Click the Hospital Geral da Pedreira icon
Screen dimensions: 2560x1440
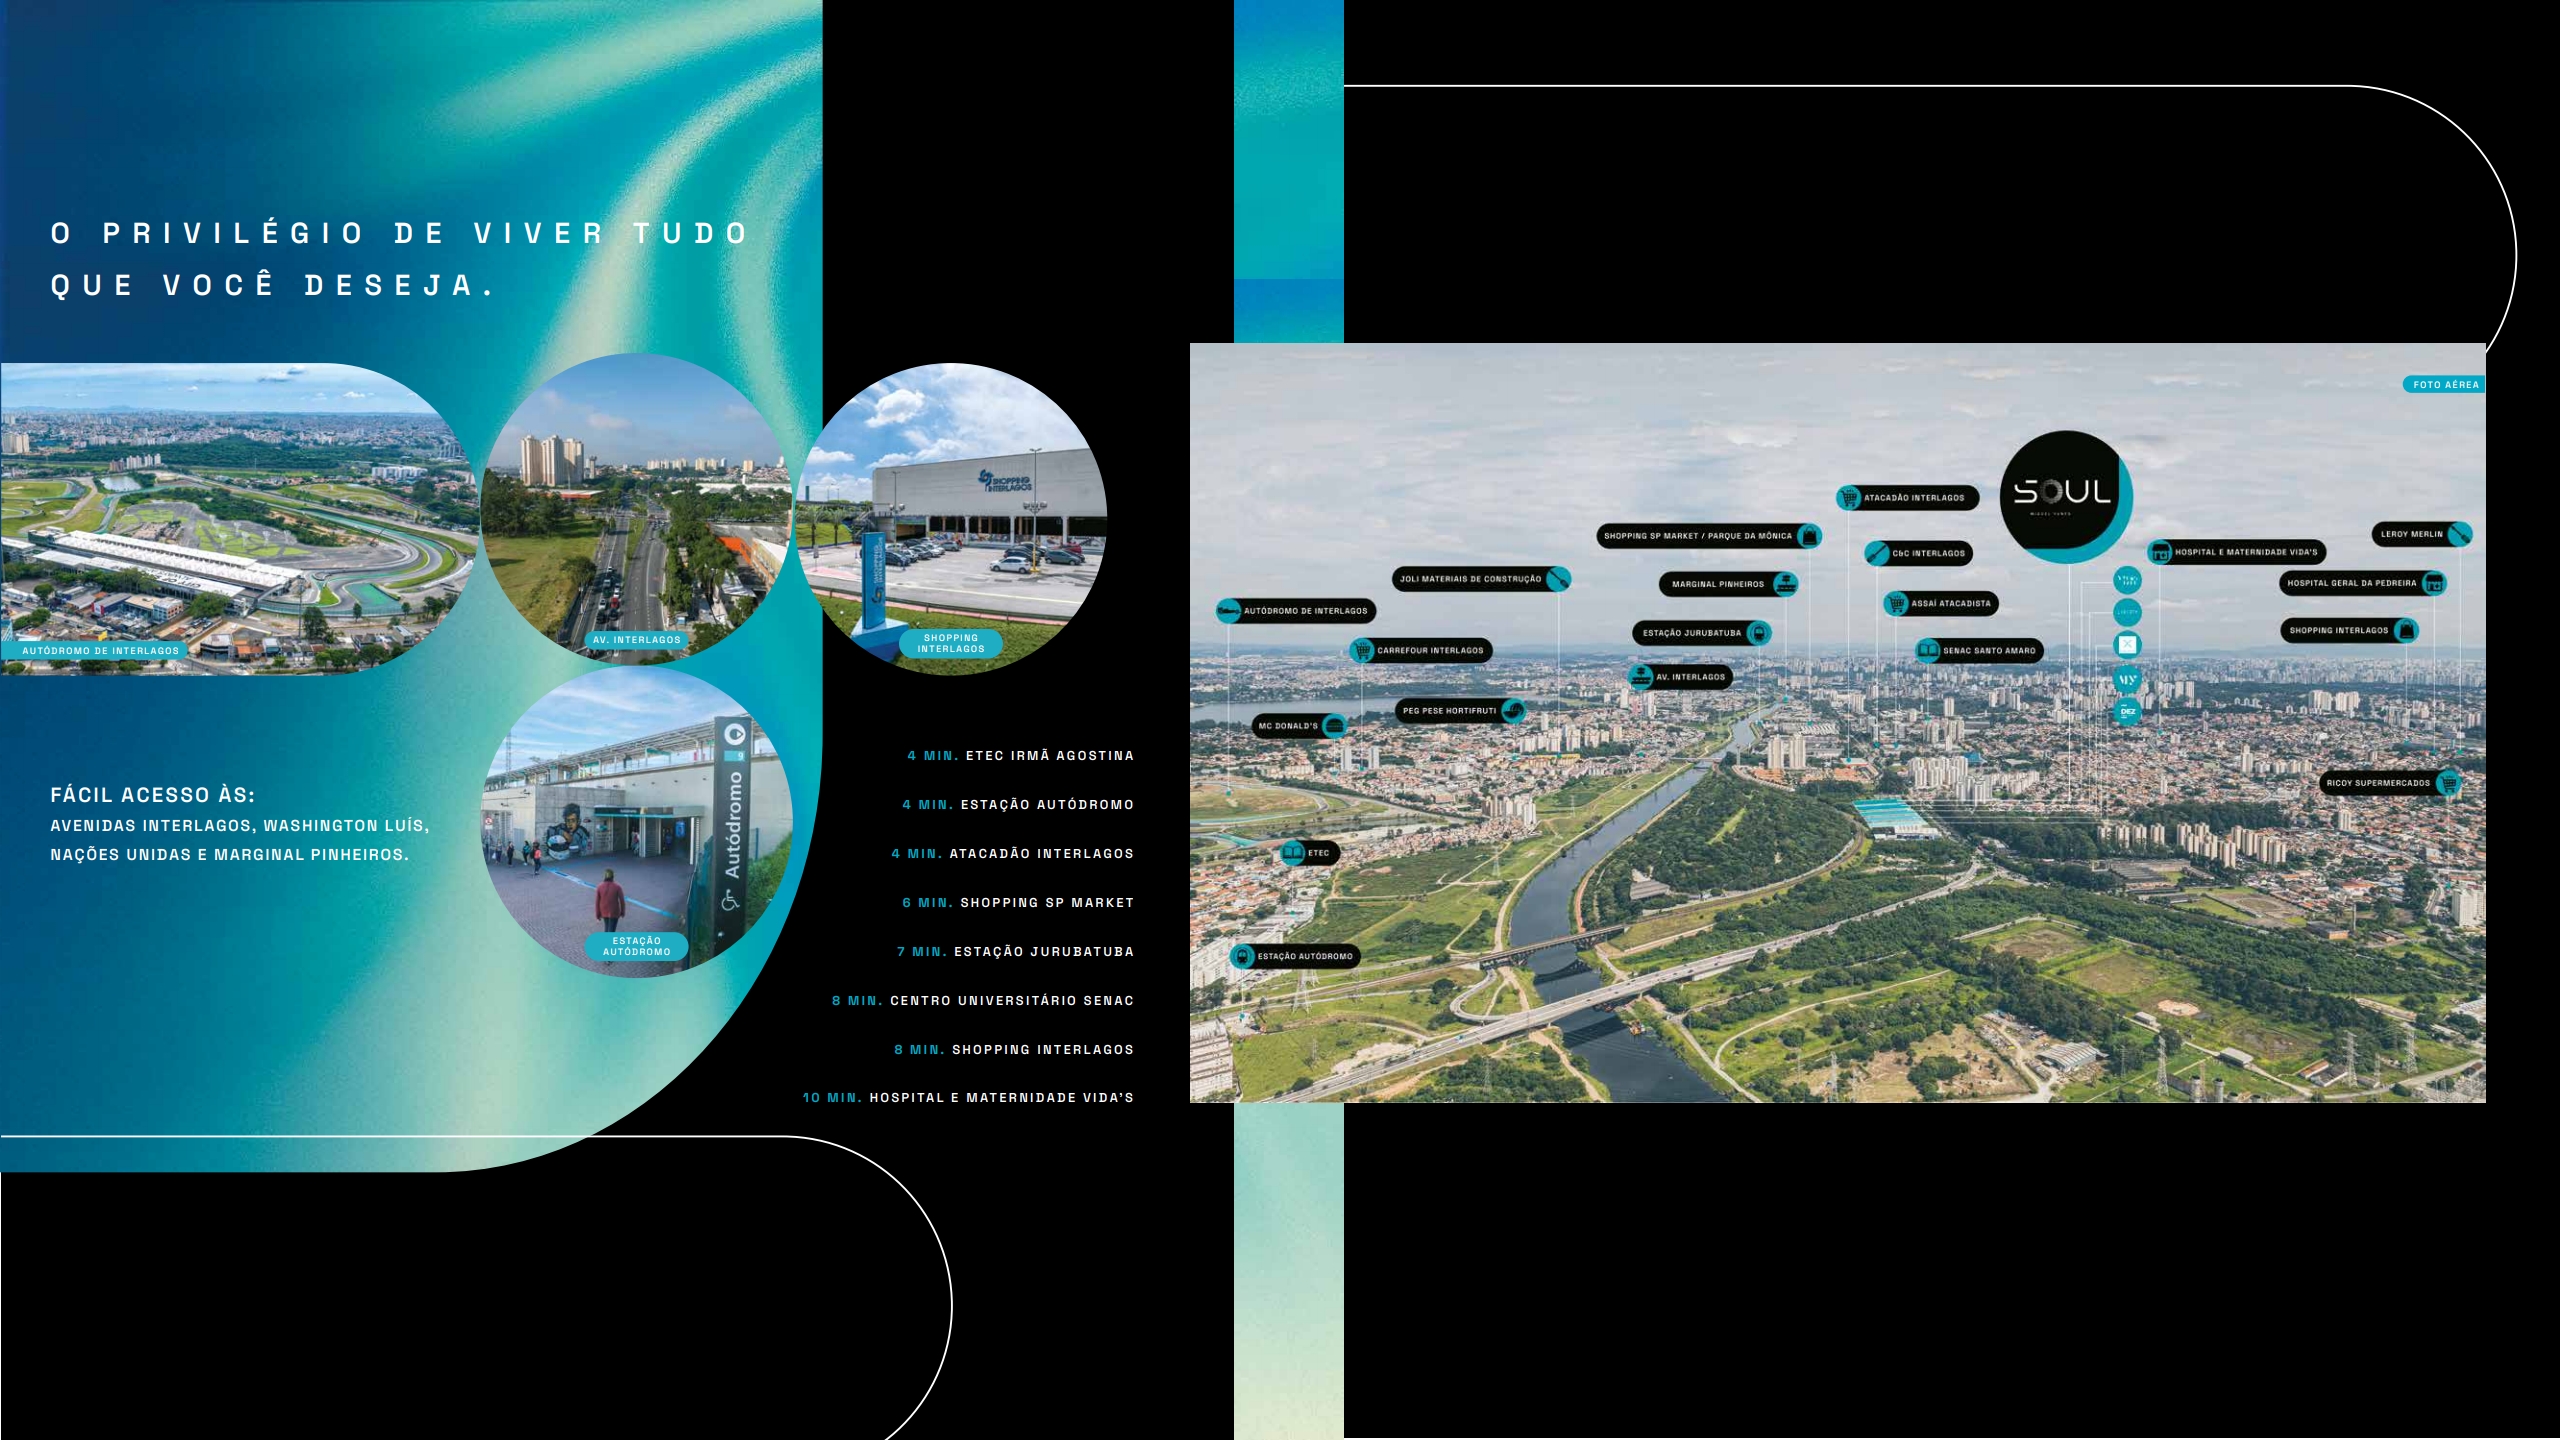(2434, 583)
